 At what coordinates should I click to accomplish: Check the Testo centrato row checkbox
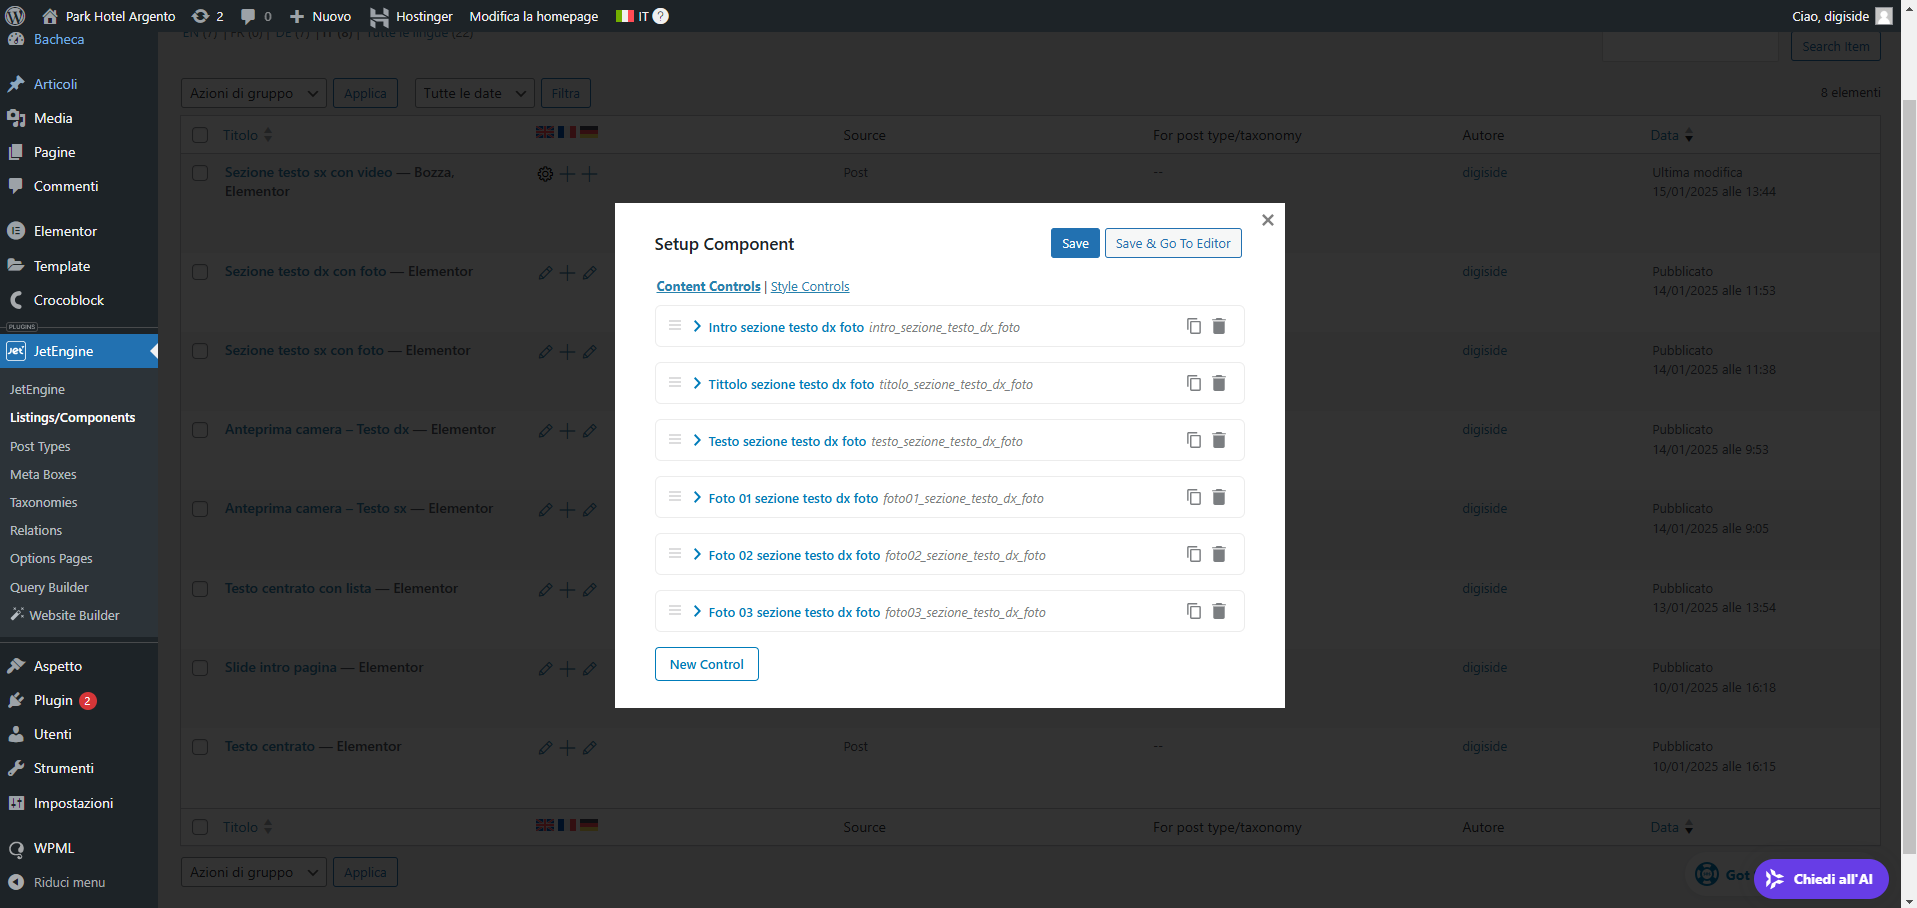coord(200,747)
